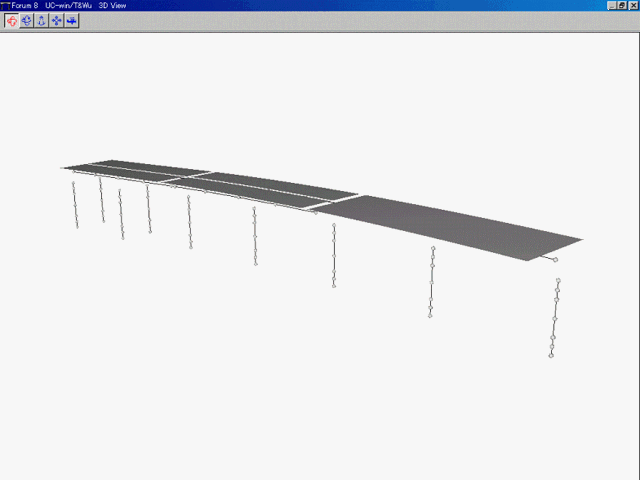Select the vertical up-down arrows tool
Image resolution: width=640 pixels, height=480 pixels.
coord(42,21)
